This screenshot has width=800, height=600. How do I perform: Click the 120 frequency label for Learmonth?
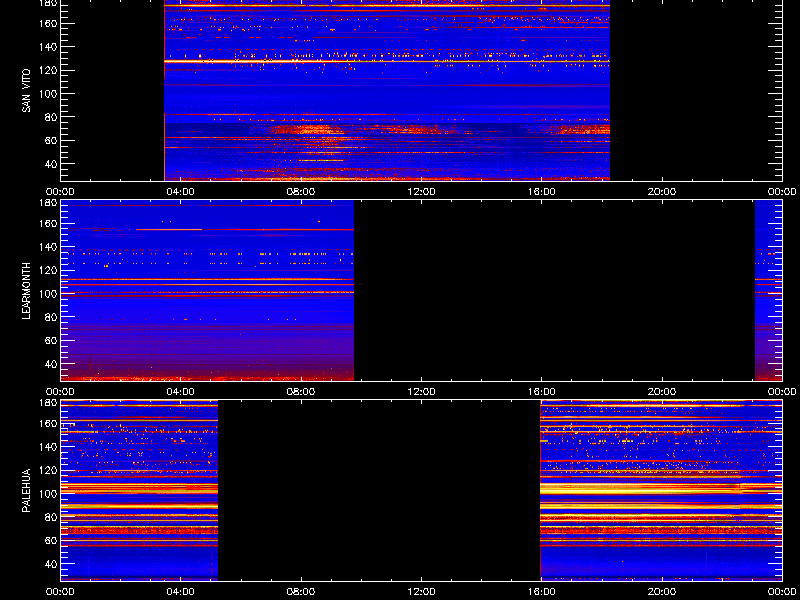(x=48, y=270)
